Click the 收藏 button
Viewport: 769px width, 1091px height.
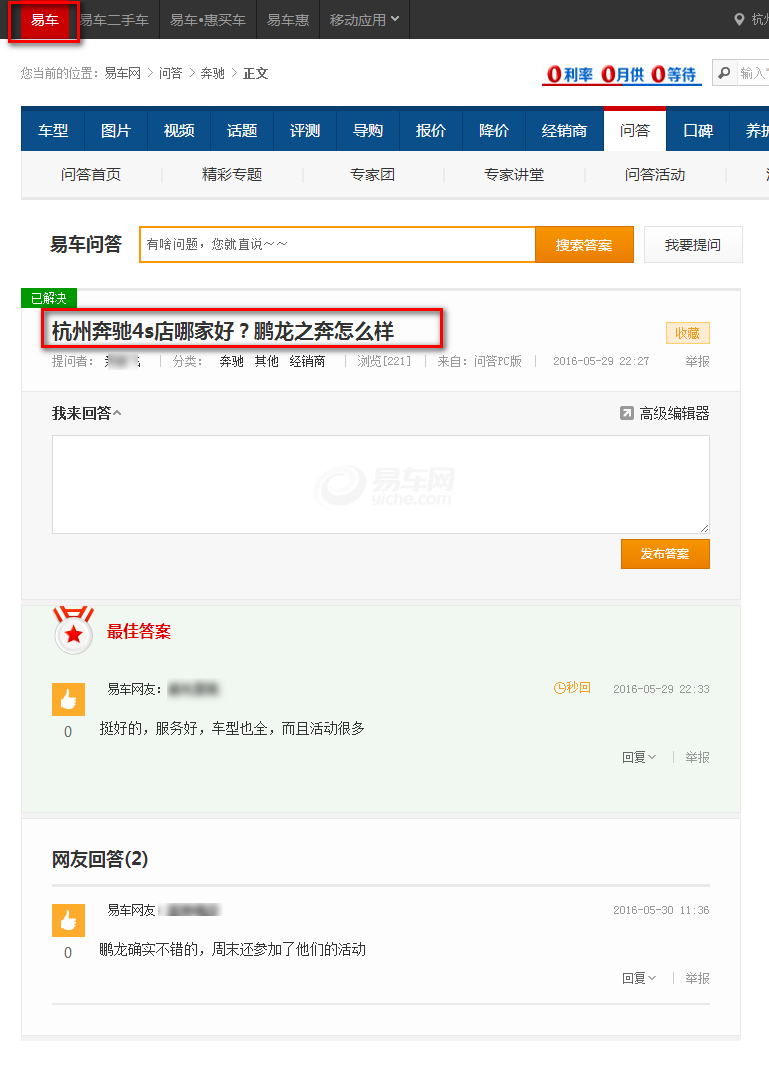[x=688, y=333]
